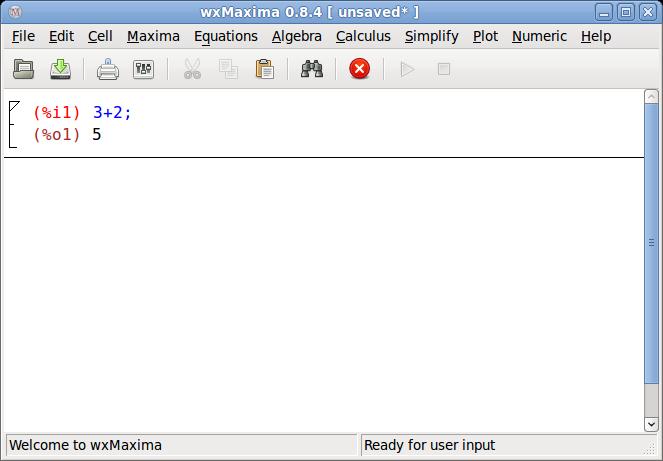This screenshot has height=461, width=663.
Task: Close the wxMaxima window
Action: (648, 12)
